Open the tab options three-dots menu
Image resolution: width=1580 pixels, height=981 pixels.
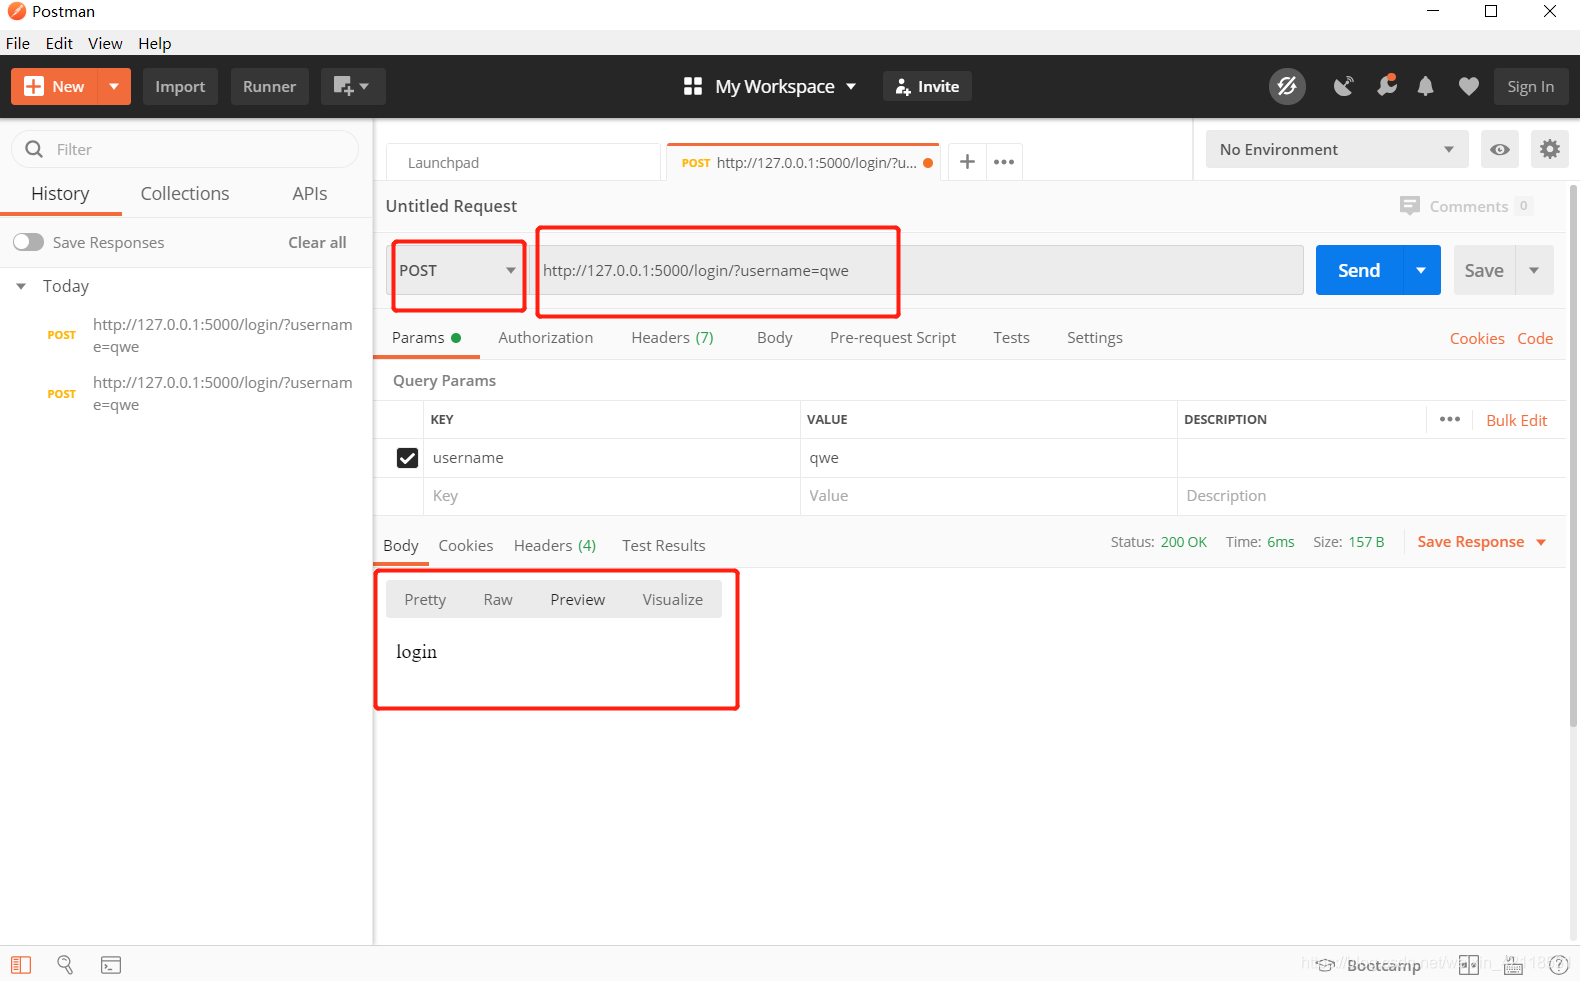click(1004, 162)
